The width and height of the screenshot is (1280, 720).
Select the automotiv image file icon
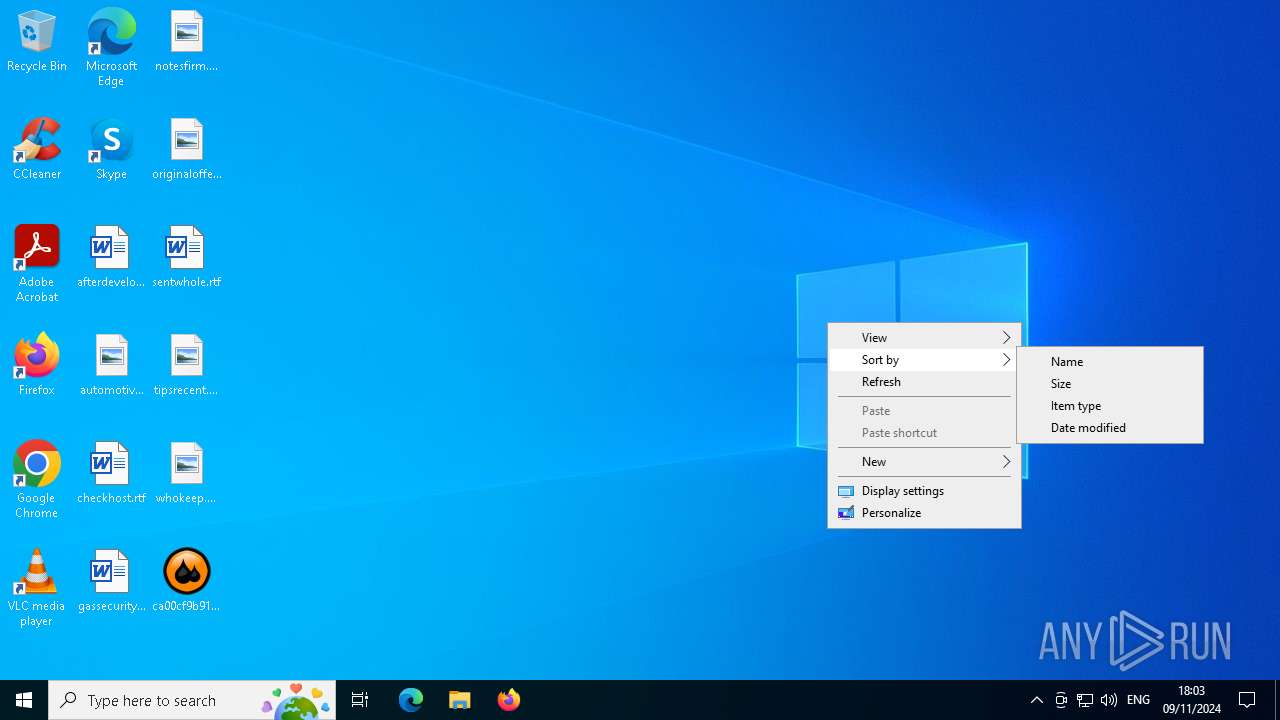[111, 366]
